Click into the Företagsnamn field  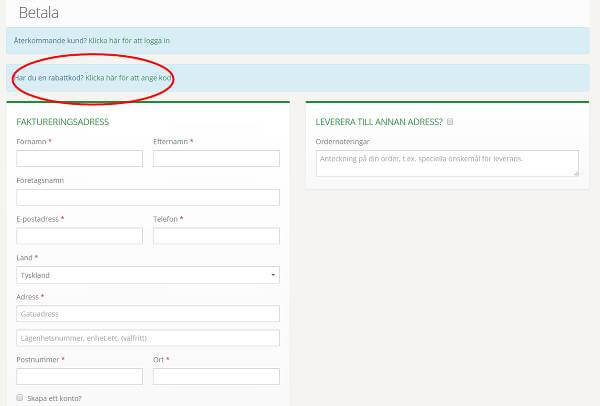[x=148, y=197]
